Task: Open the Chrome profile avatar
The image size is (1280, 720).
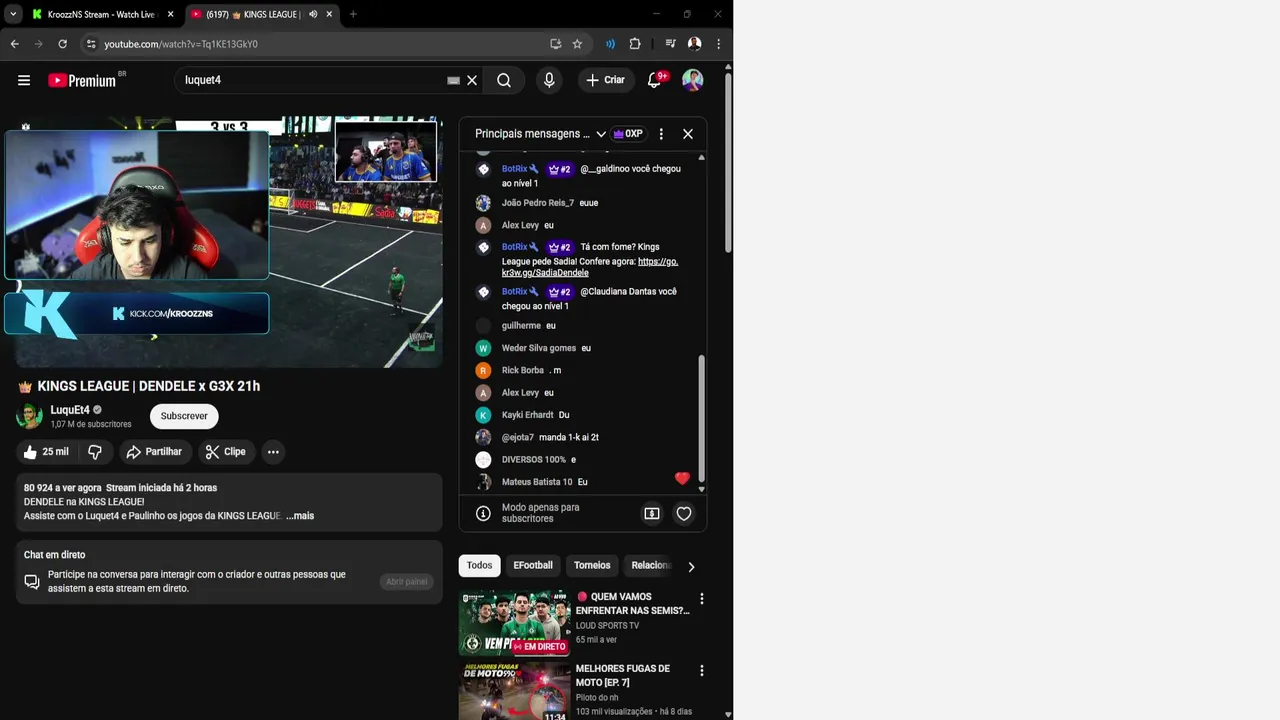Action: [x=694, y=44]
